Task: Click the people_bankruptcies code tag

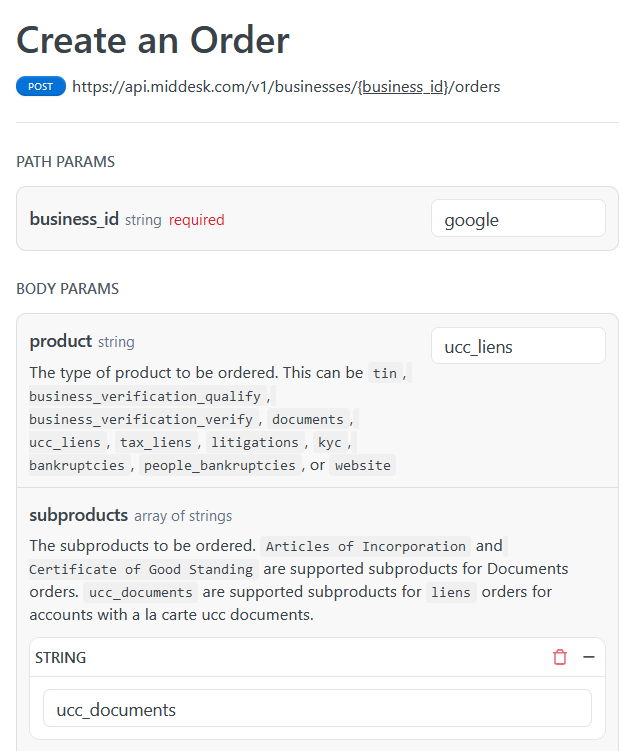Action: click(219, 465)
